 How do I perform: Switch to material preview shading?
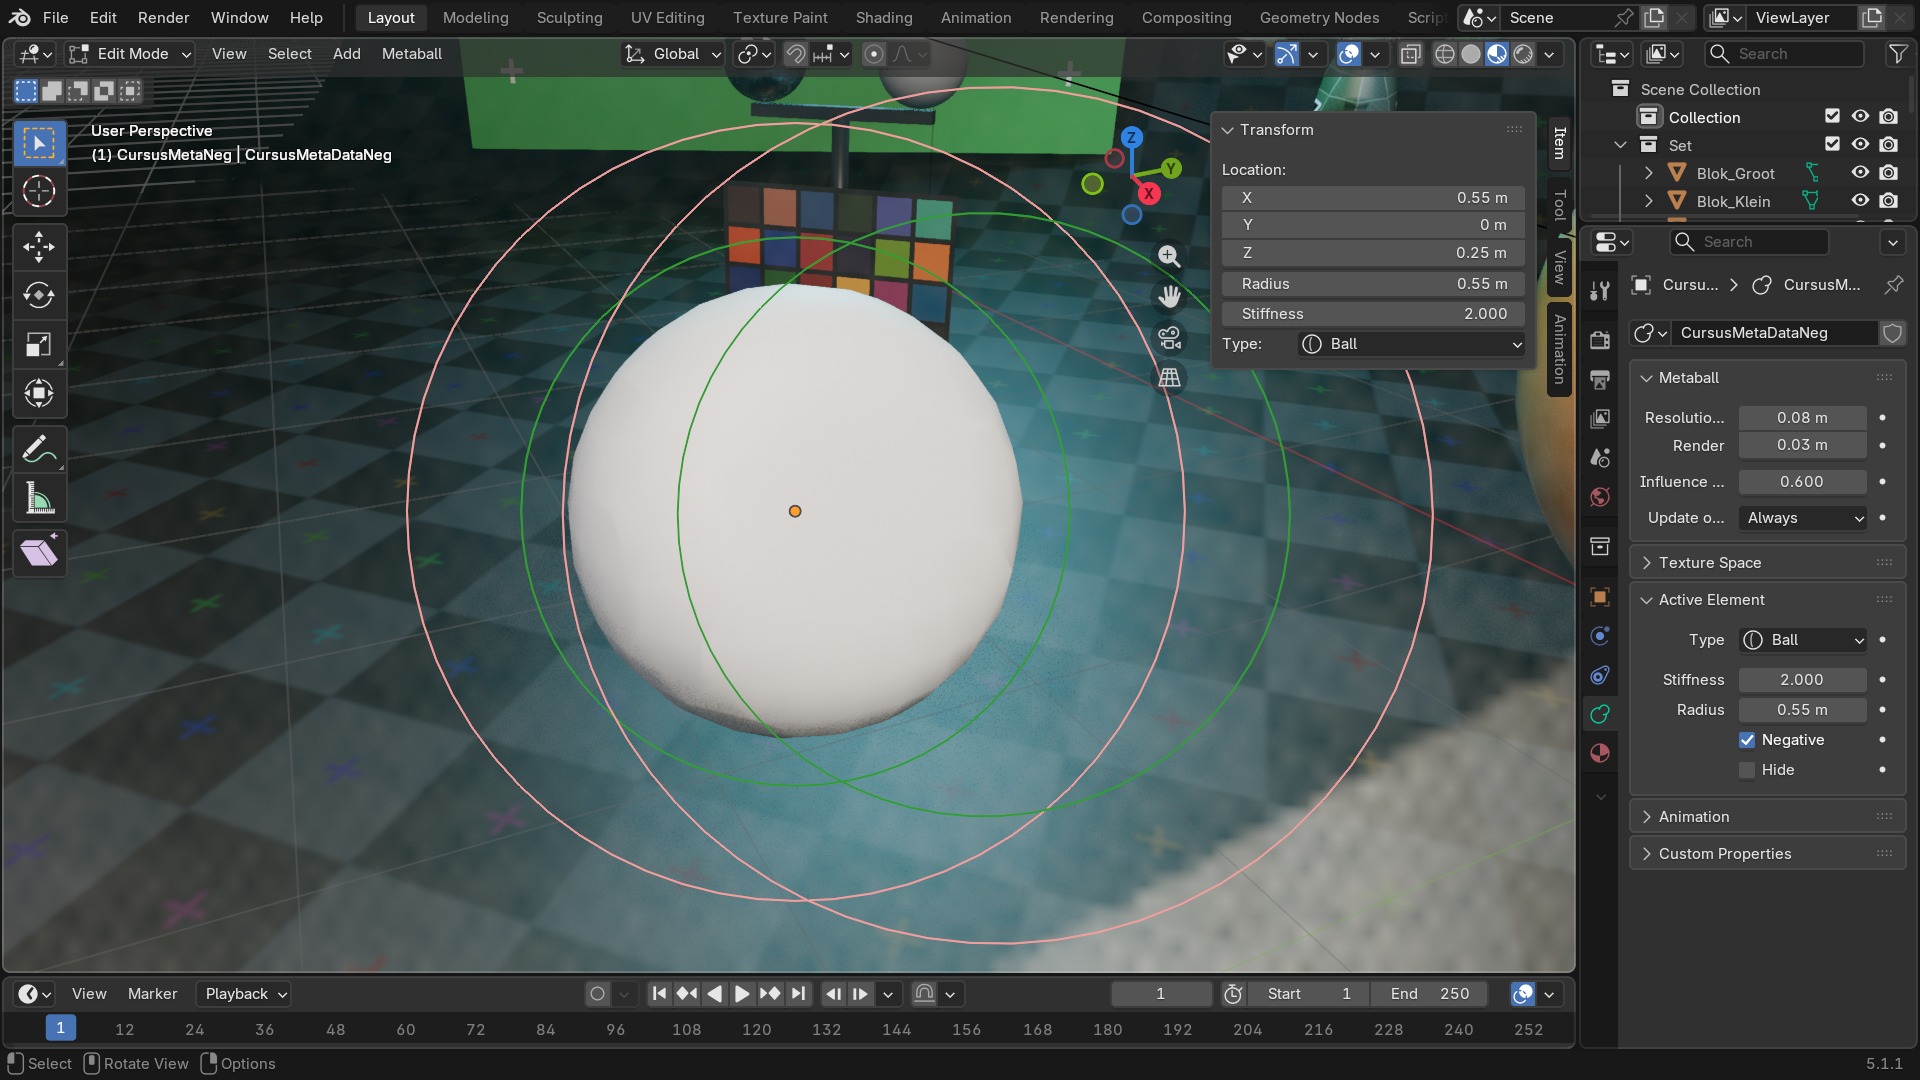[1497, 54]
